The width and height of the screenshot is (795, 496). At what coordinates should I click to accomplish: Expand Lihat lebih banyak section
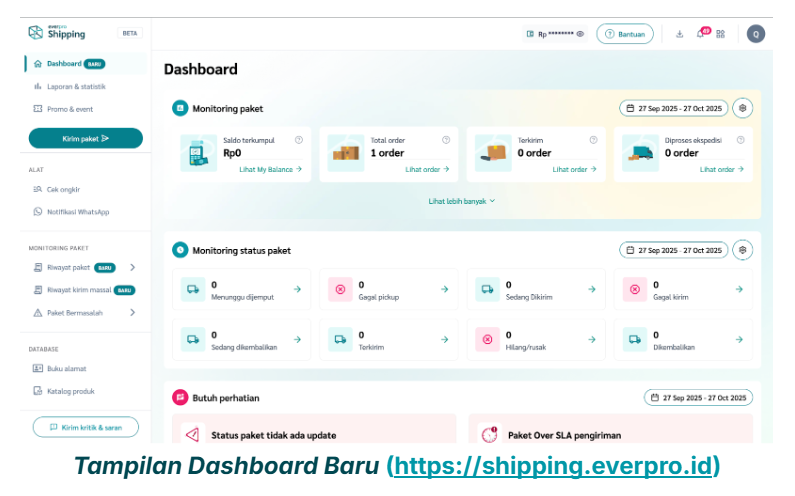461,201
